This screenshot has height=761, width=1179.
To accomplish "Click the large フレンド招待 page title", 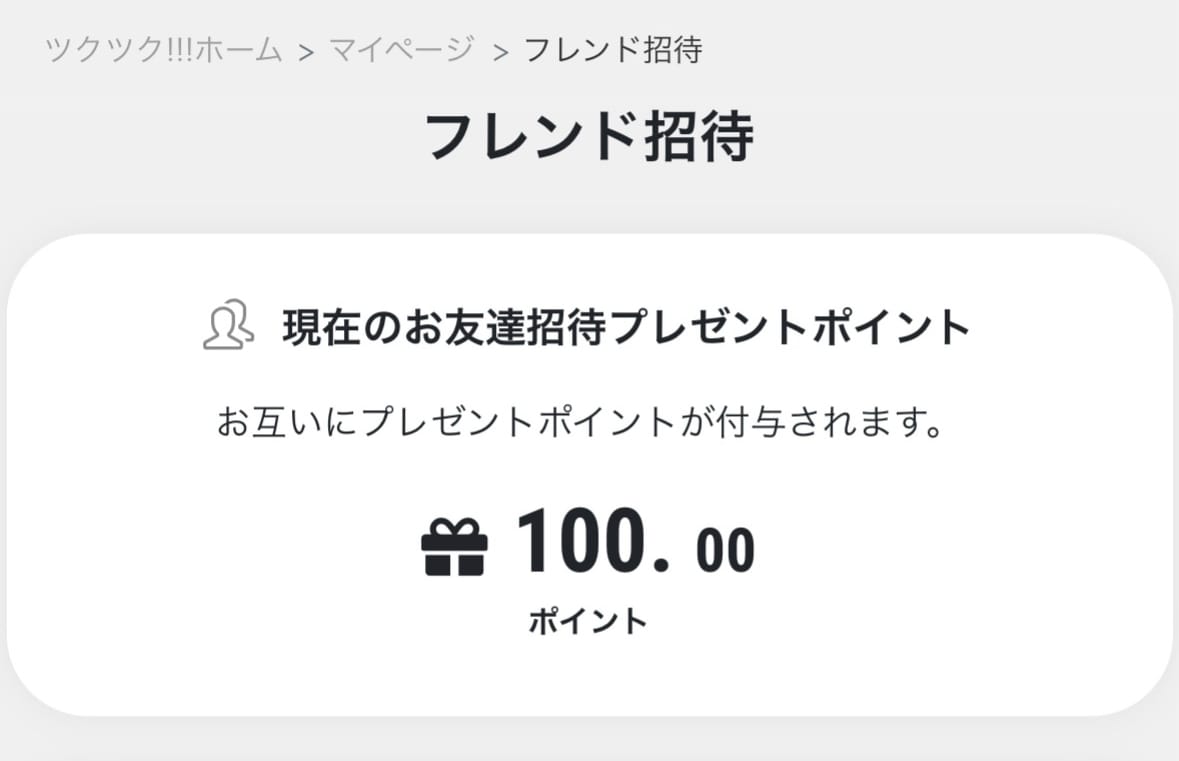I will 589,137.
